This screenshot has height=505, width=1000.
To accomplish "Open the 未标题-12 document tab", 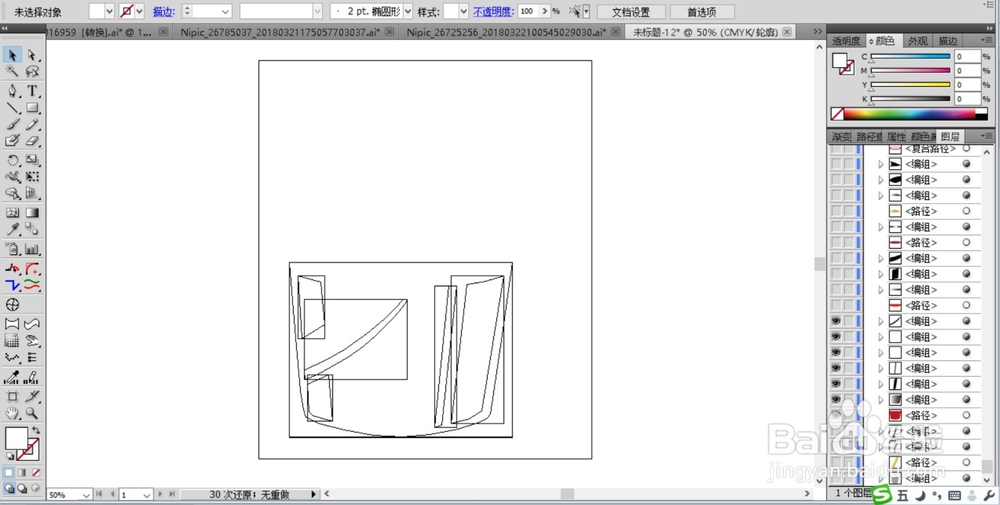I will tap(706, 32).
